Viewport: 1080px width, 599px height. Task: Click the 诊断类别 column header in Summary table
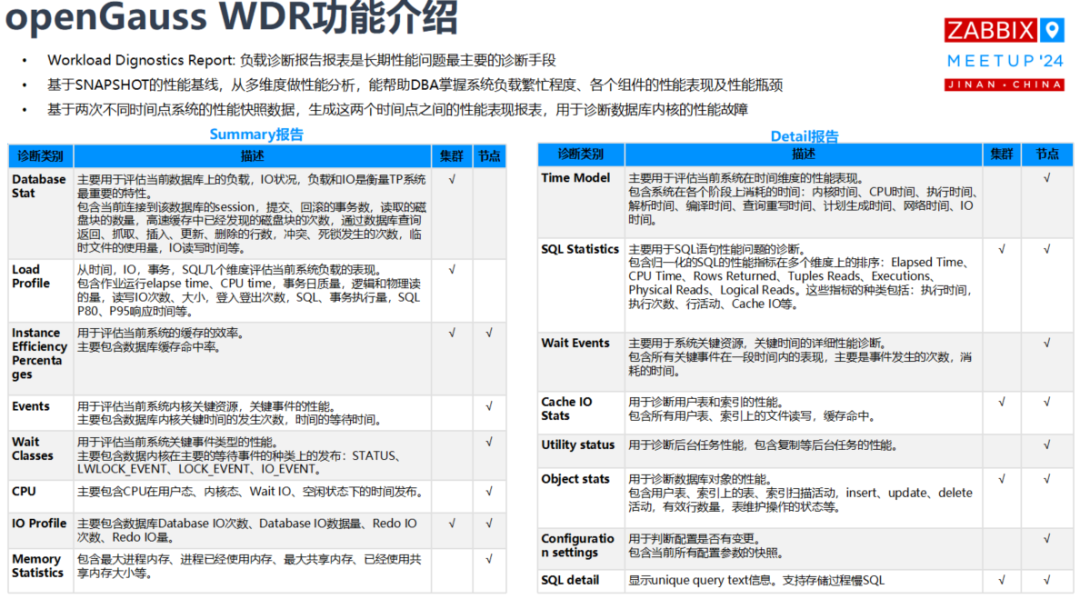[38, 155]
